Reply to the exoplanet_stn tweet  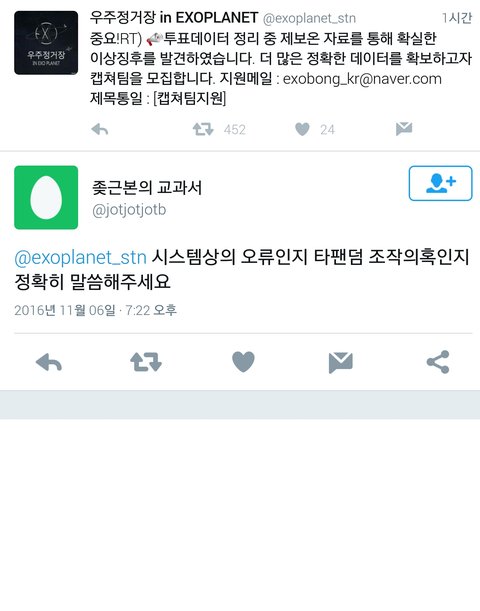[x=100, y=129]
